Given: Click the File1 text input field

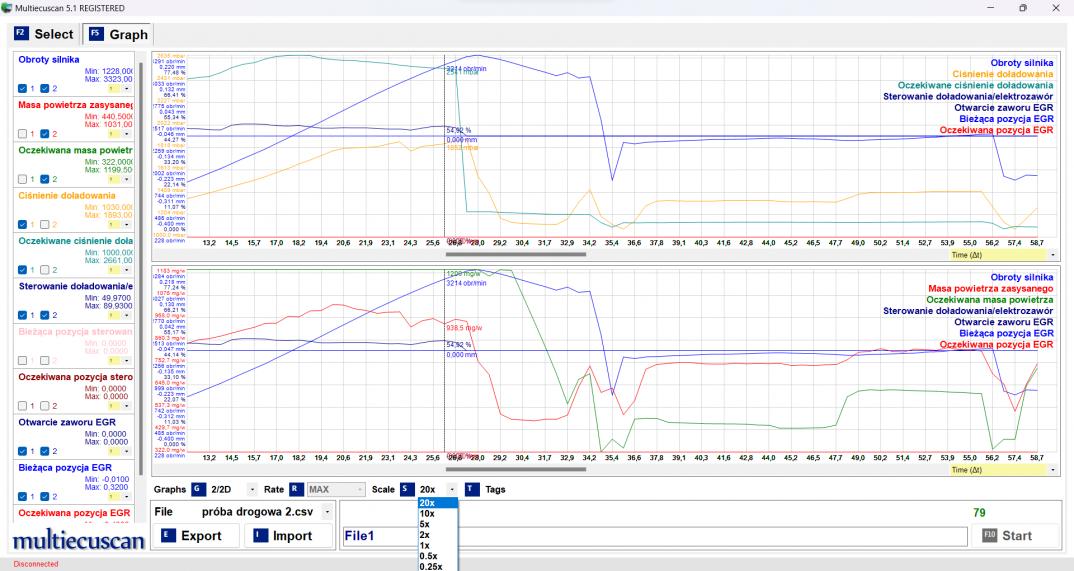Looking at the screenshot, I should click(x=654, y=536).
